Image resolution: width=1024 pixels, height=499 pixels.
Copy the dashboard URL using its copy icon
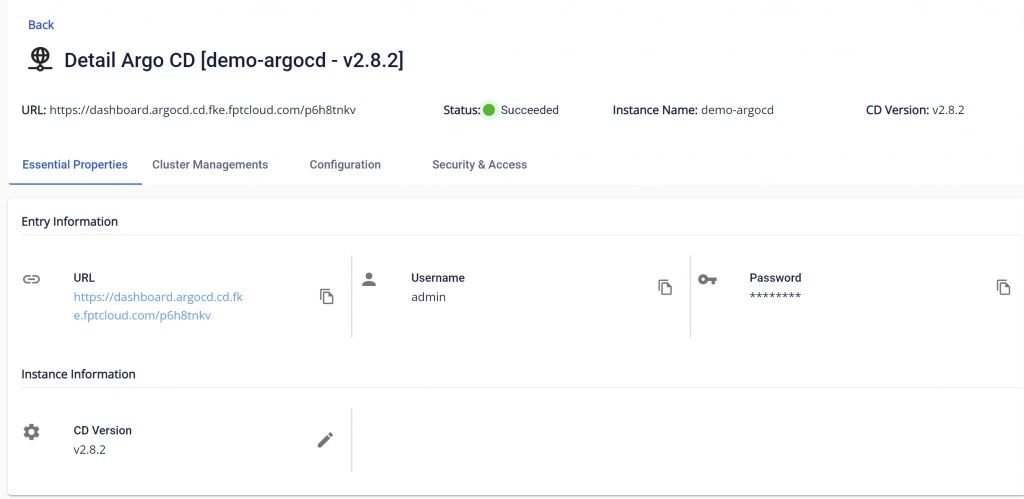point(327,296)
